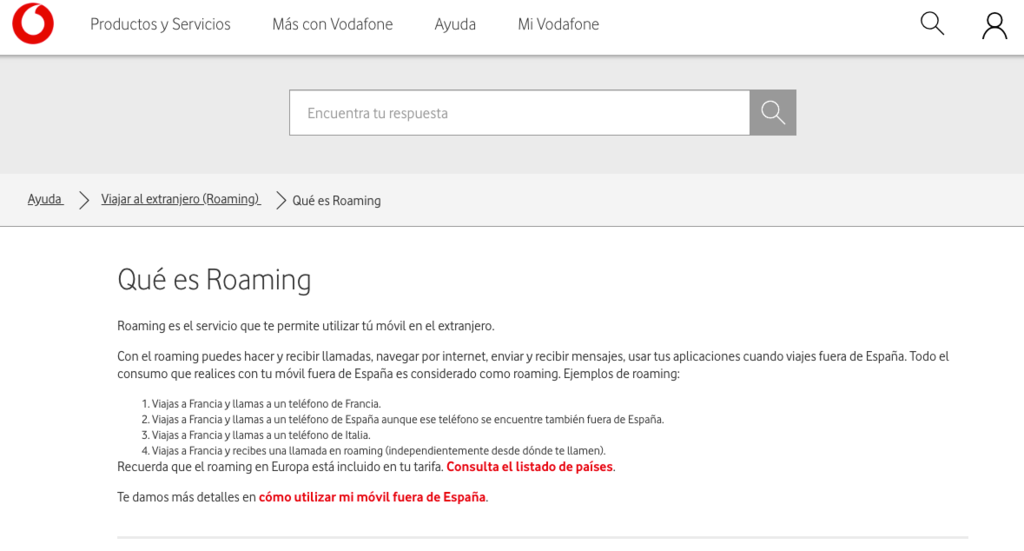Open the Viajar al extranjero (Roaming) breadcrumb
The width and height of the screenshot is (1024, 551).
coord(180,199)
